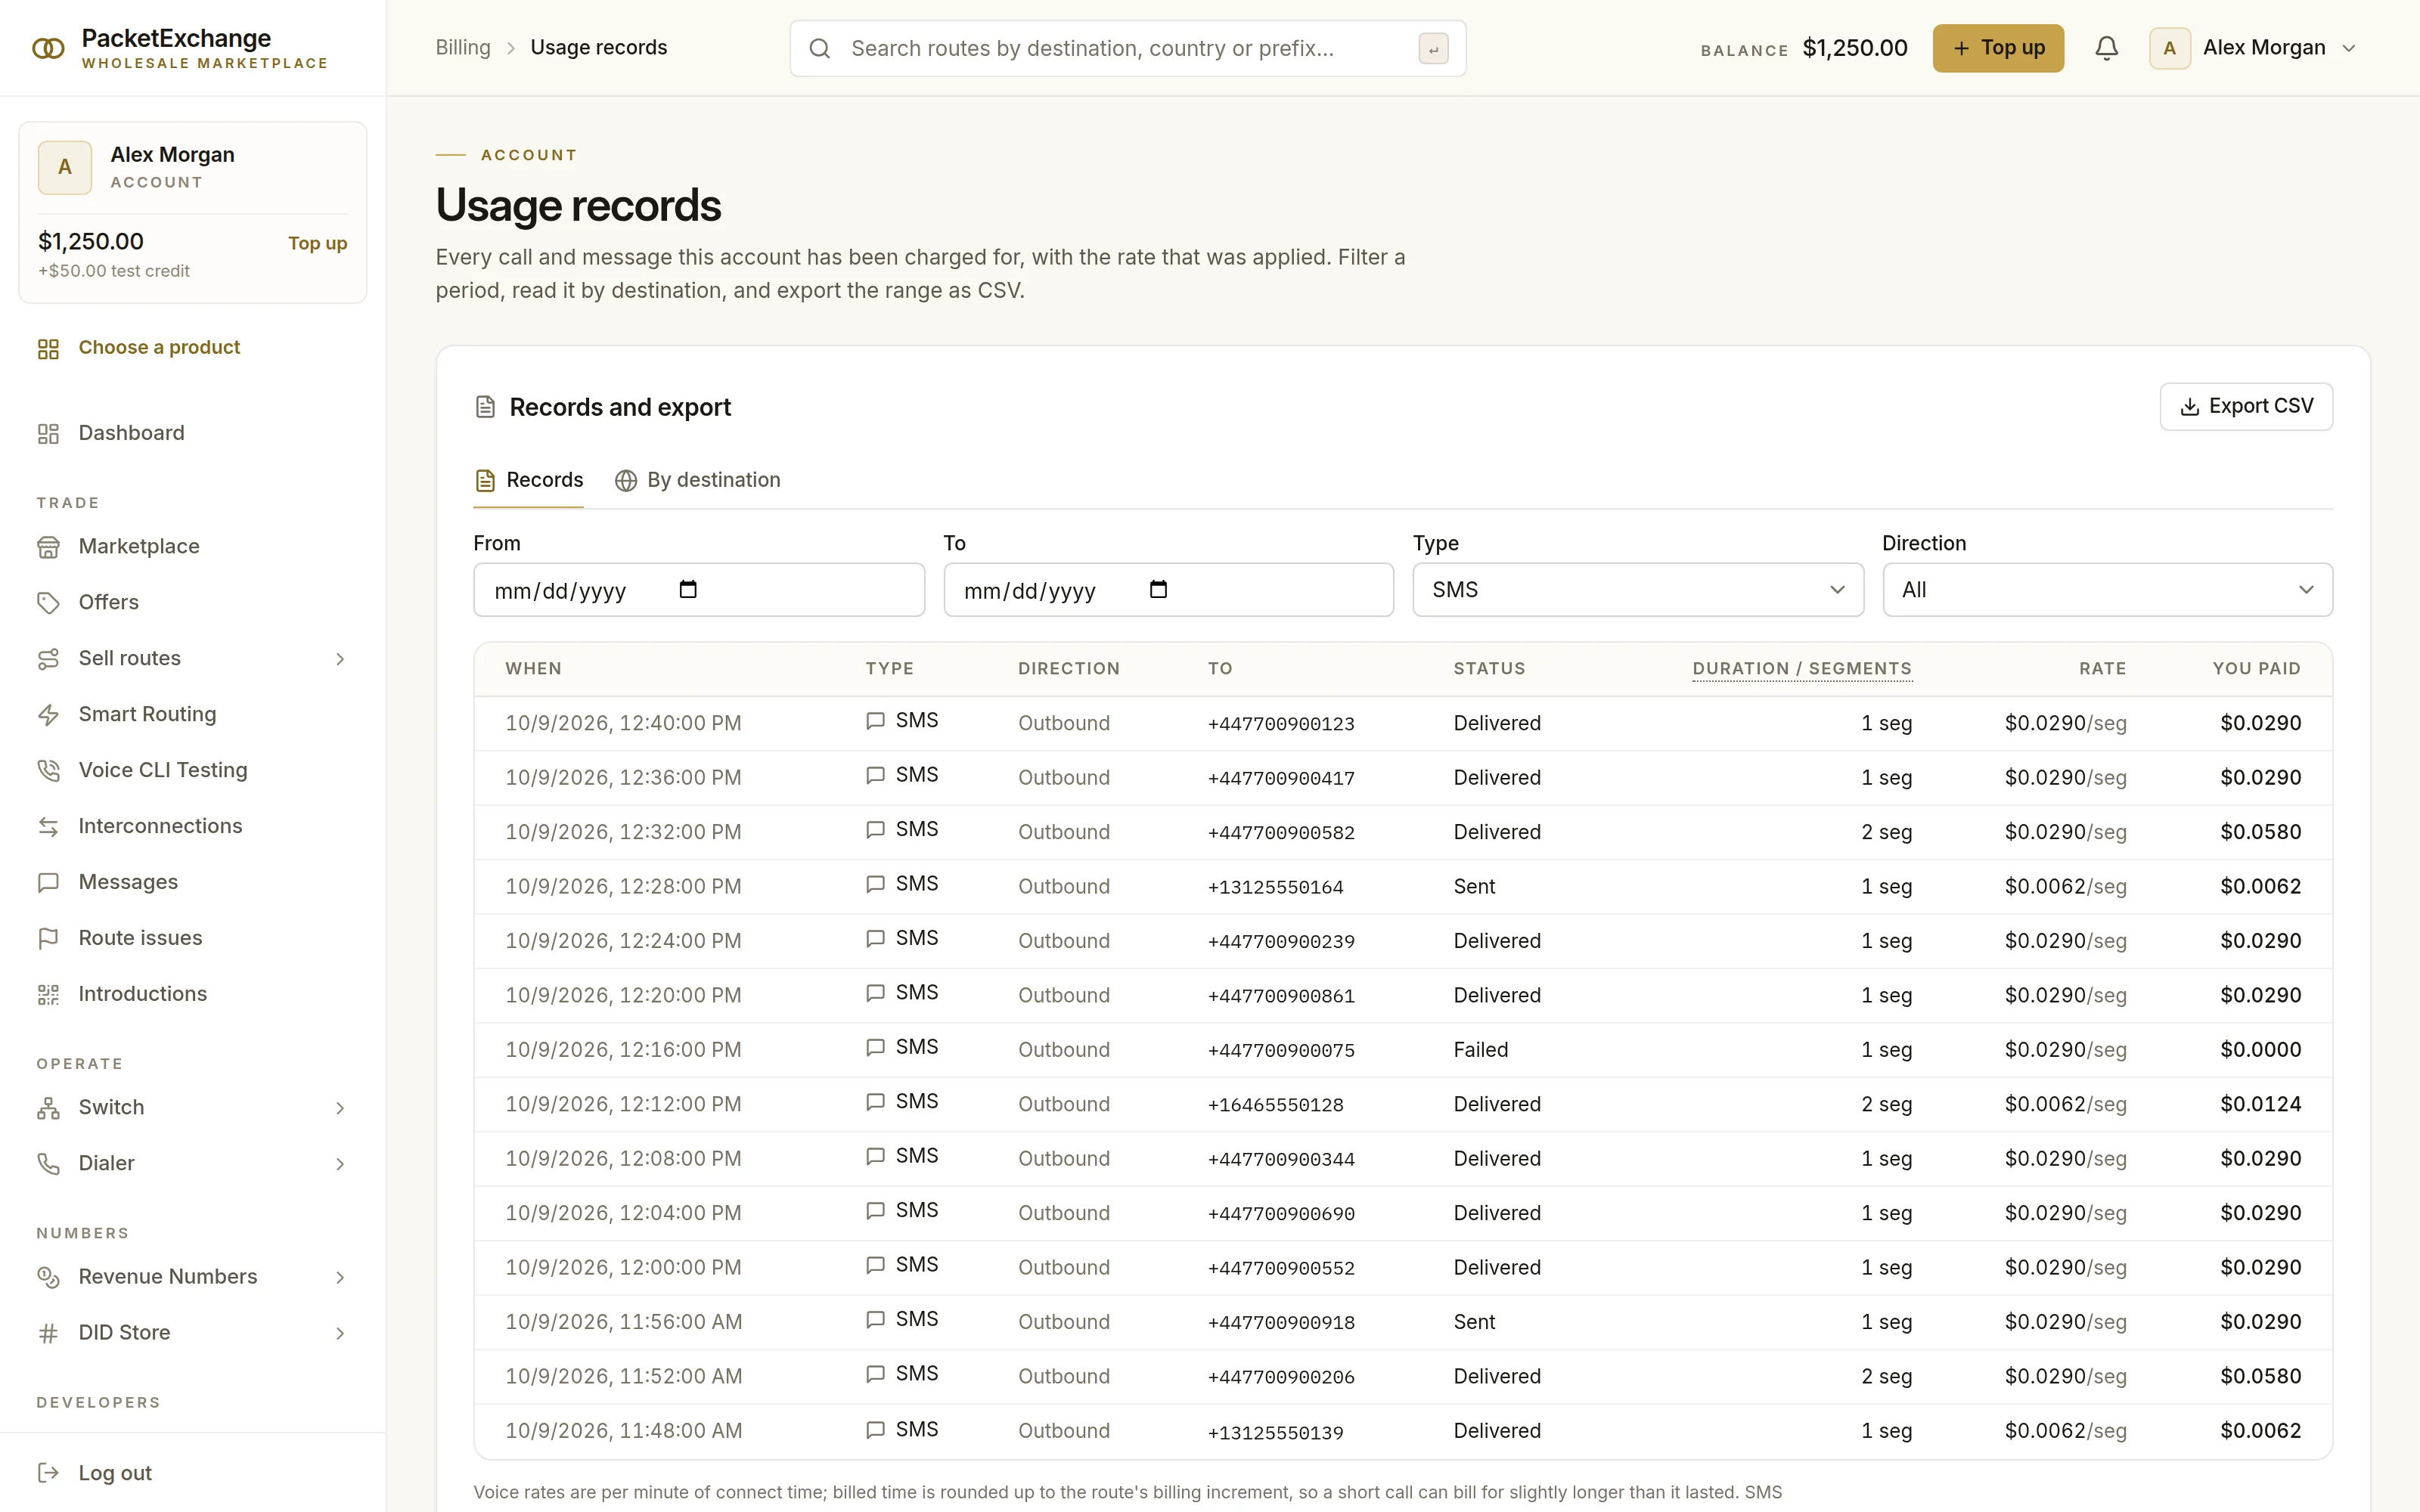Click the Route issues flag icon

coord(48,938)
